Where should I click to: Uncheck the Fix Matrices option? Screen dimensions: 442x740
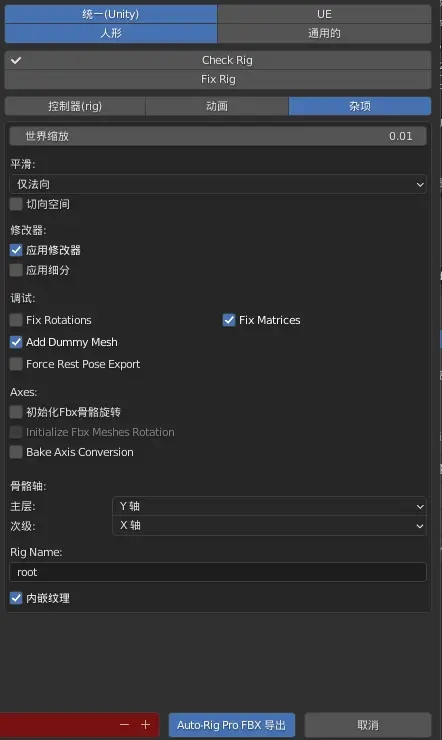(x=229, y=320)
